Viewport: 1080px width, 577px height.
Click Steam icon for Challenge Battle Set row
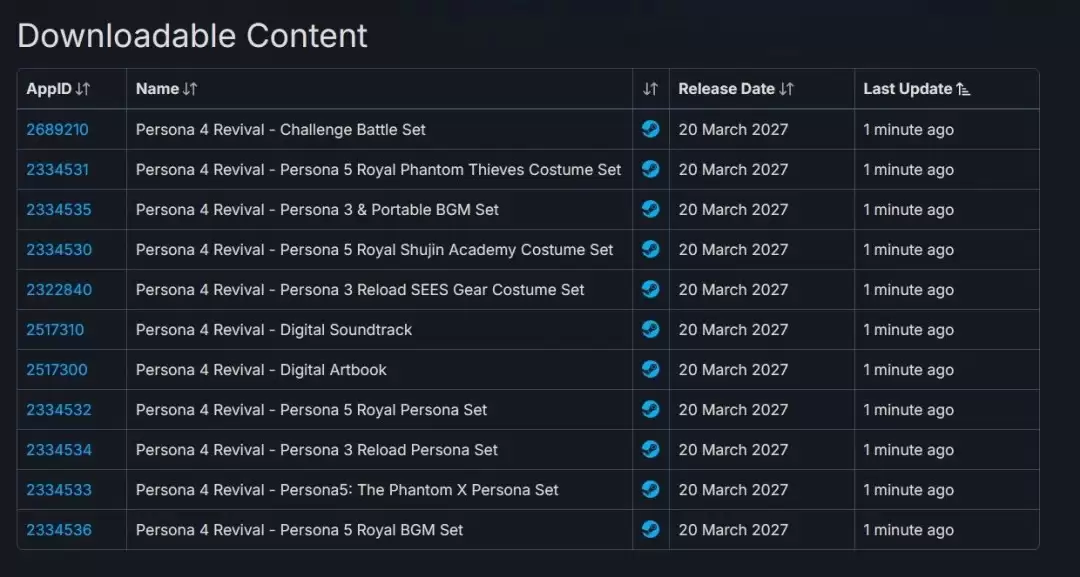pos(651,129)
